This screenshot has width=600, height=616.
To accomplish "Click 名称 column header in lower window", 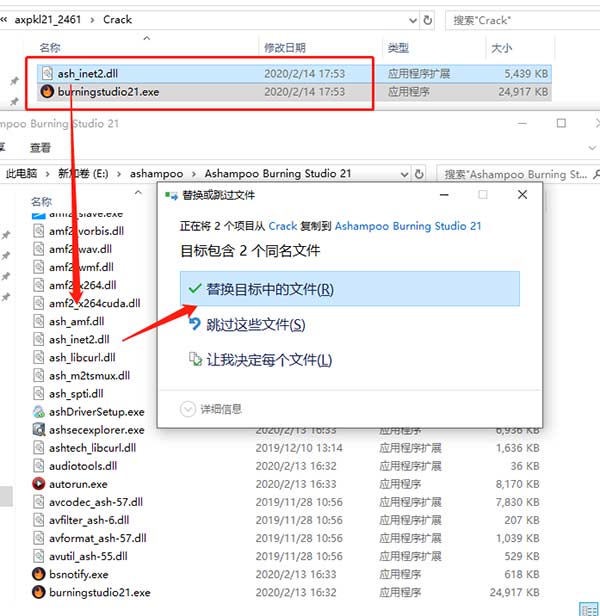I will pos(41,202).
